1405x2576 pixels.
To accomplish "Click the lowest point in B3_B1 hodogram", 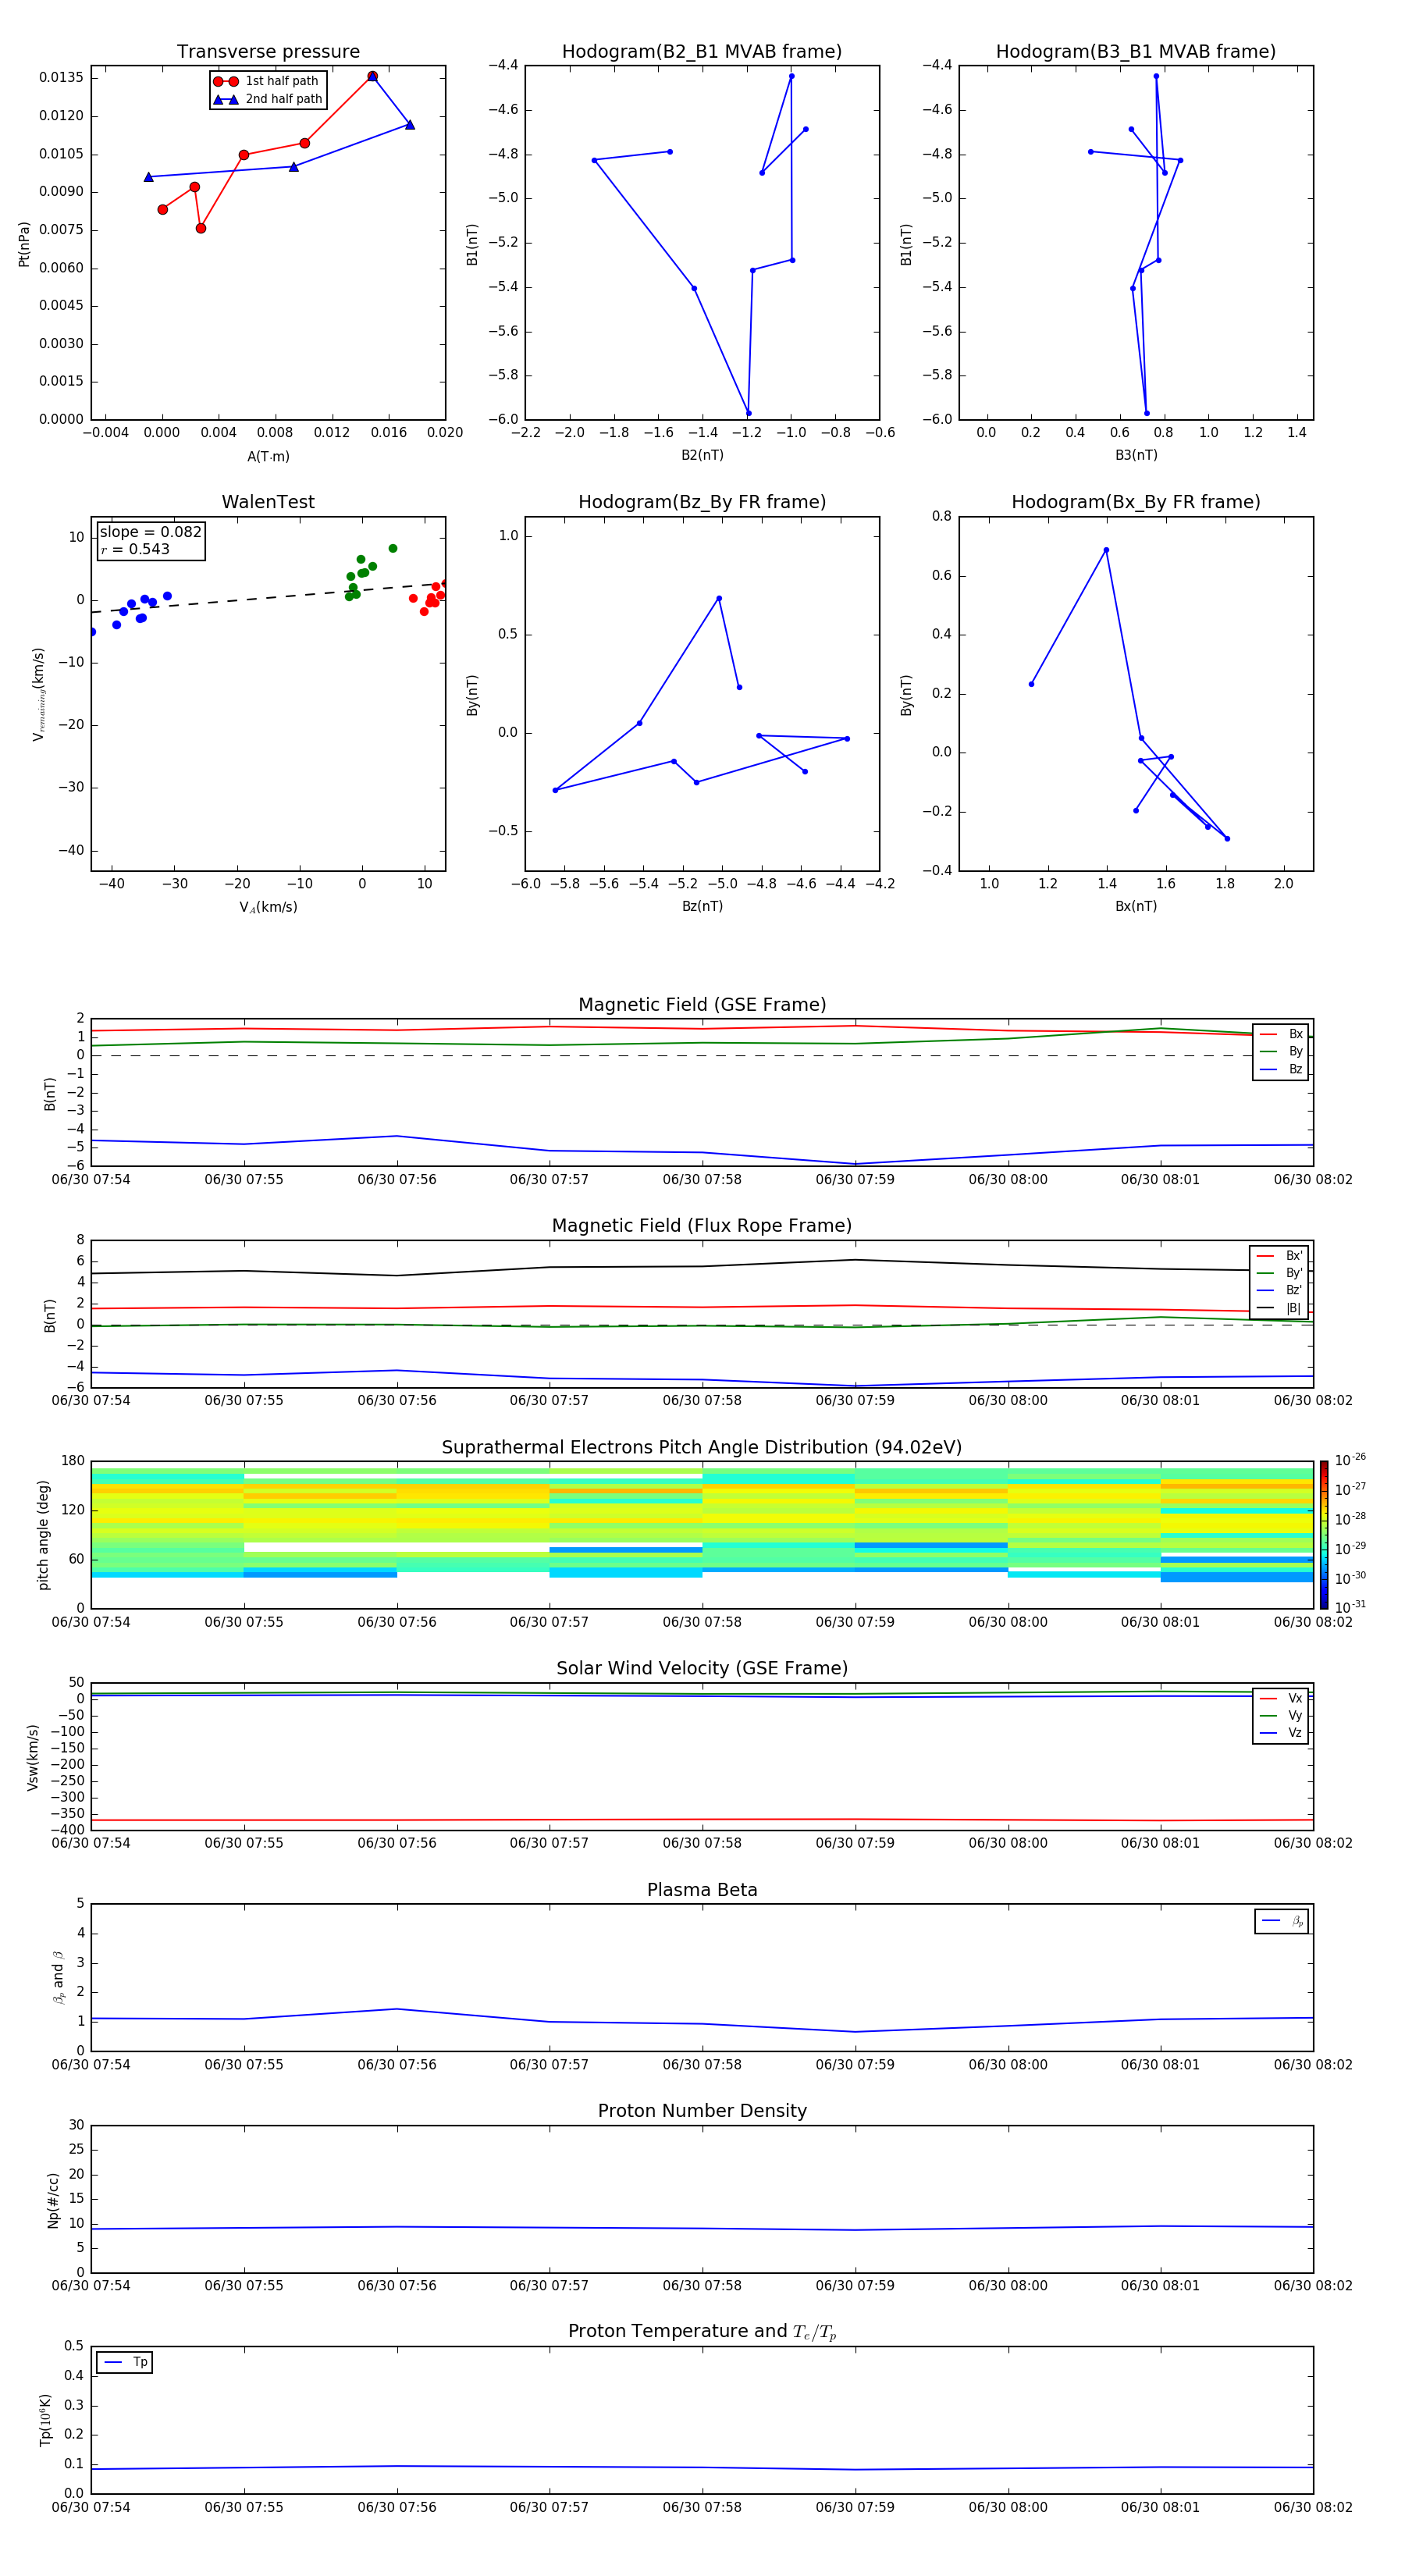I will click(x=1147, y=413).
